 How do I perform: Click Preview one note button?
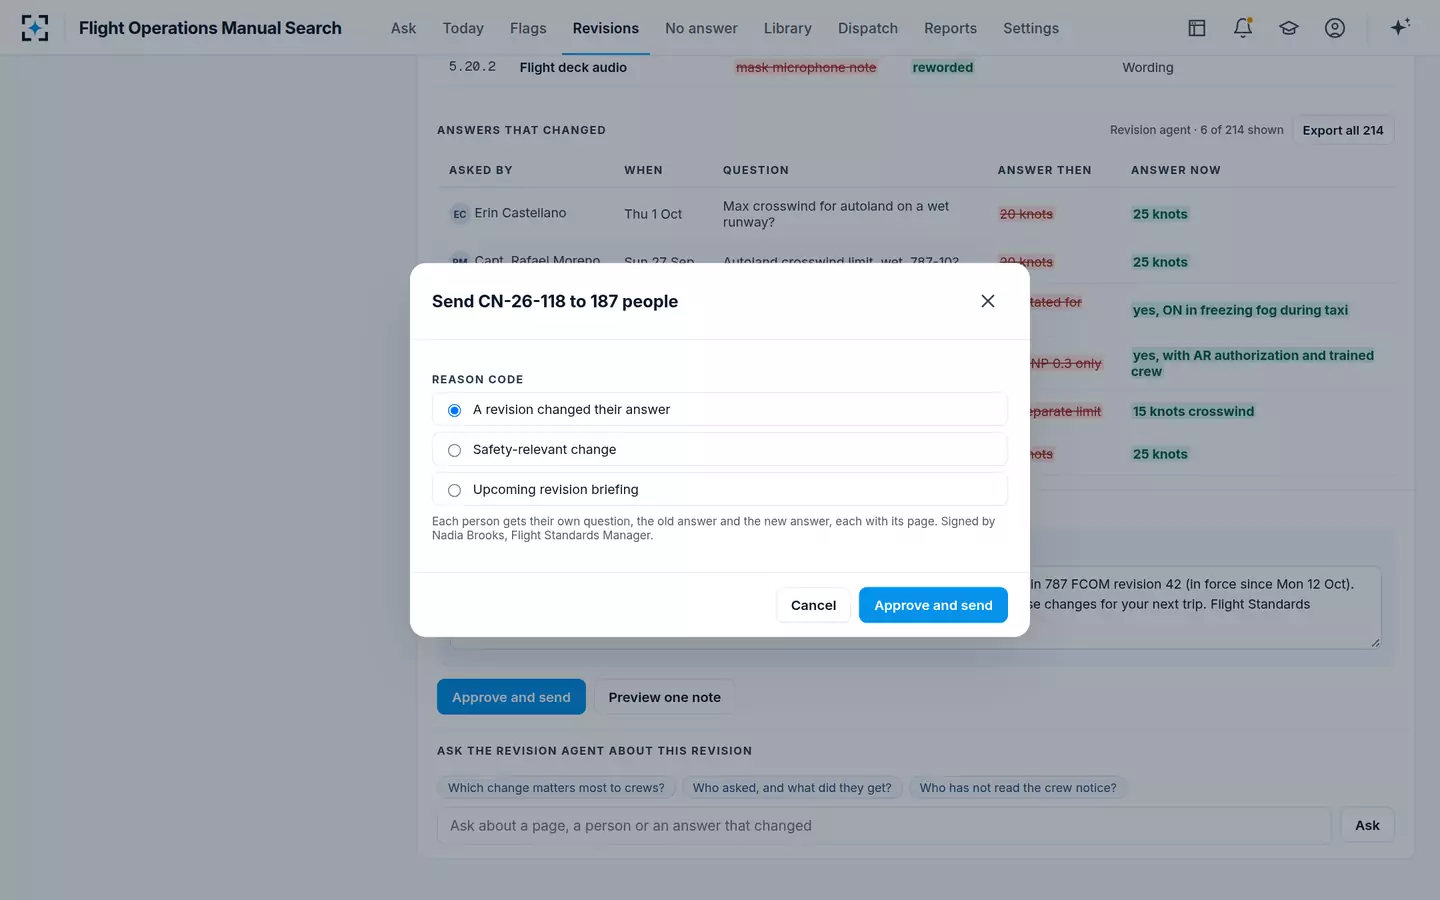pos(664,697)
